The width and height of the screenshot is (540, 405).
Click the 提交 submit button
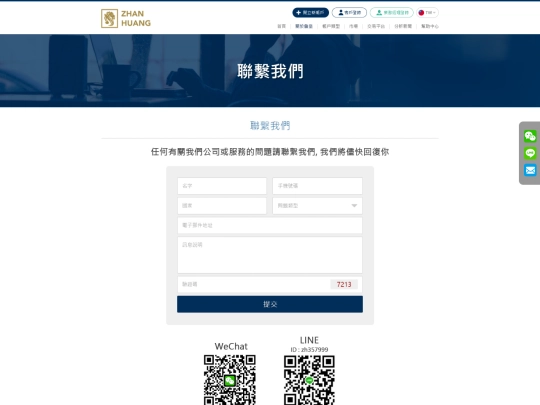(270, 304)
